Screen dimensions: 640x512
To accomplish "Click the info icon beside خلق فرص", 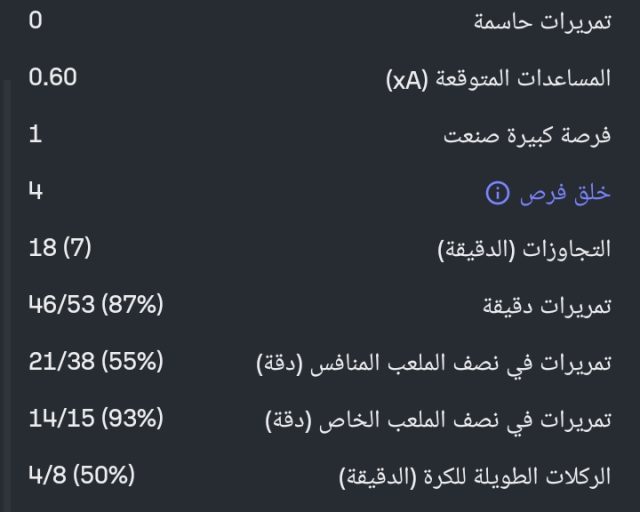I will coord(497,194).
